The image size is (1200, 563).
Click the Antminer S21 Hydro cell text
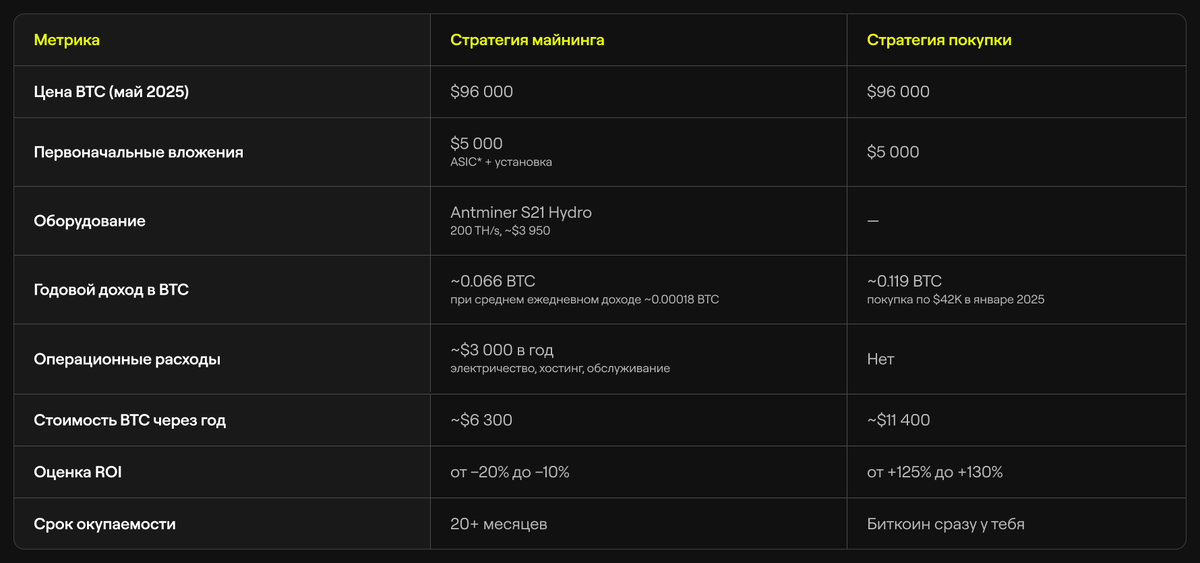(x=528, y=213)
